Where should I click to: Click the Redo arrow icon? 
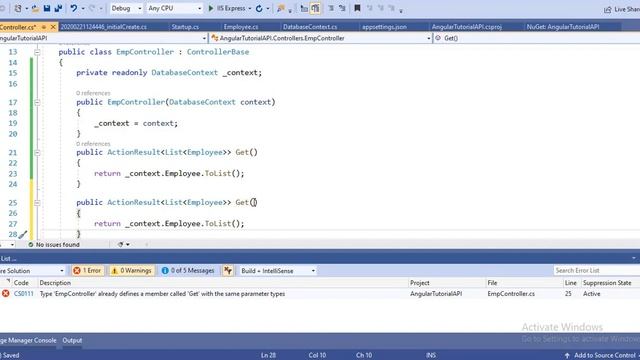pos(92,8)
